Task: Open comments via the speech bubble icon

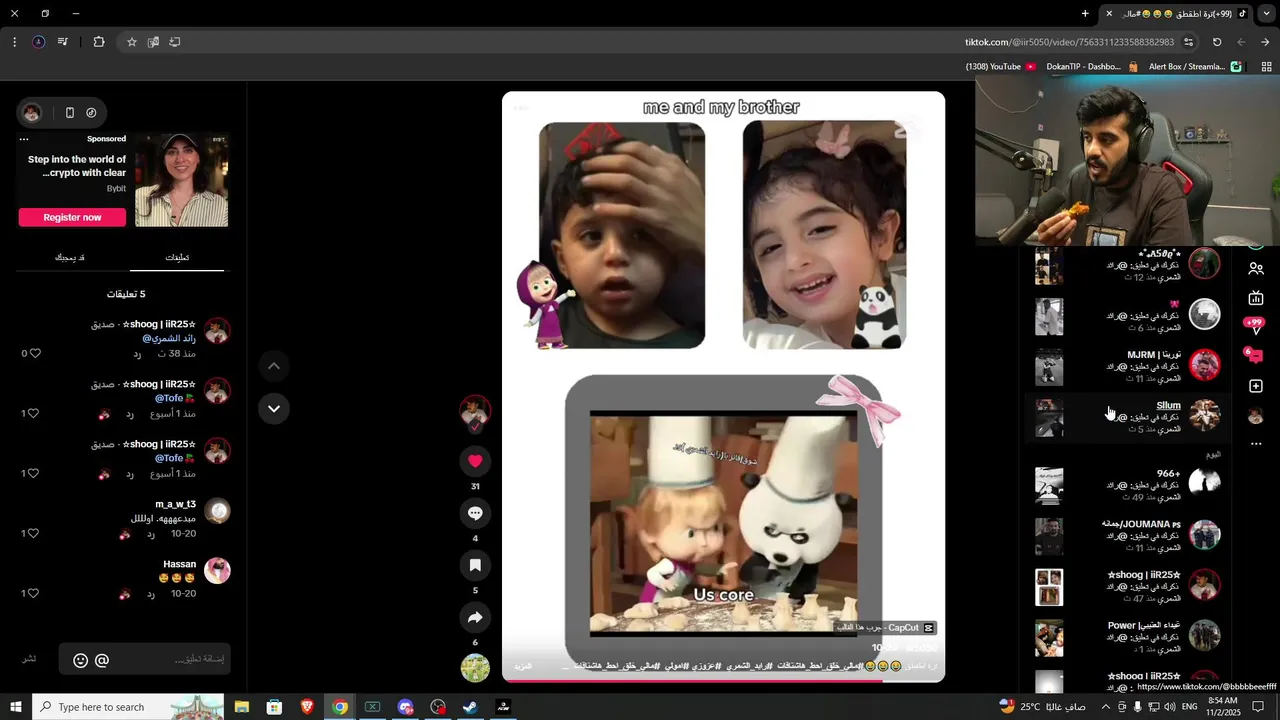Action: [x=475, y=513]
